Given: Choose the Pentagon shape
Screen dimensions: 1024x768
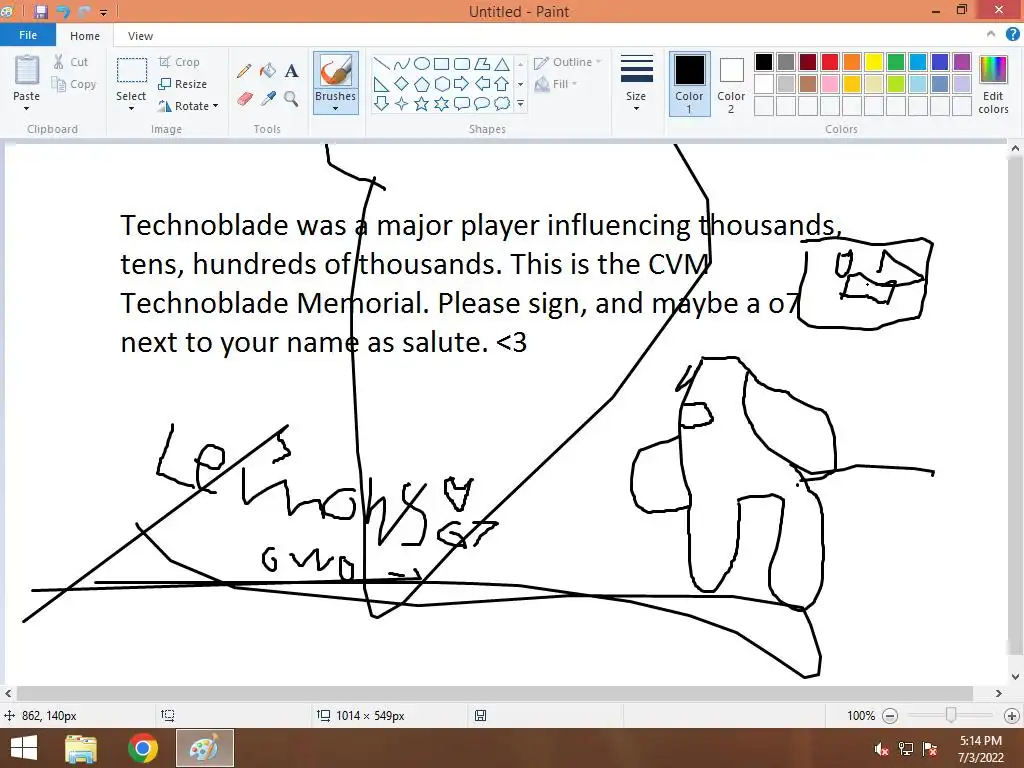Looking at the screenshot, I should (x=422, y=84).
